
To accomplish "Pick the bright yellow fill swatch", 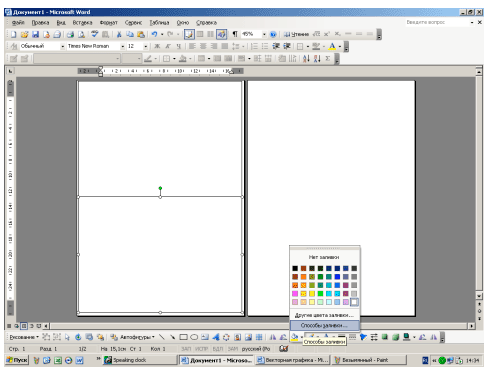I will click(x=312, y=294).
